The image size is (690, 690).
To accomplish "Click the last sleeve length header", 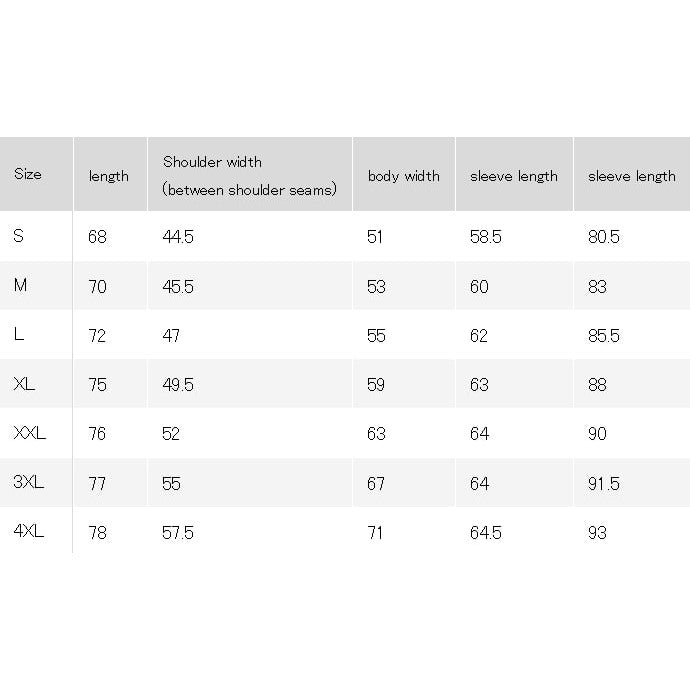I will [x=631, y=176].
